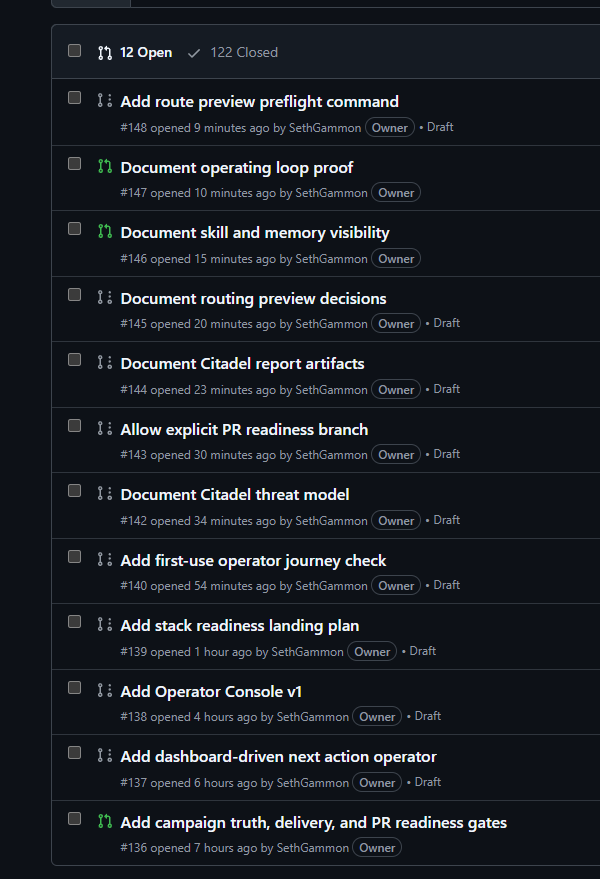The image size is (600, 879).
Task: Click '#144 opened 23 minutes ago' text
Action: click(x=198, y=390)
